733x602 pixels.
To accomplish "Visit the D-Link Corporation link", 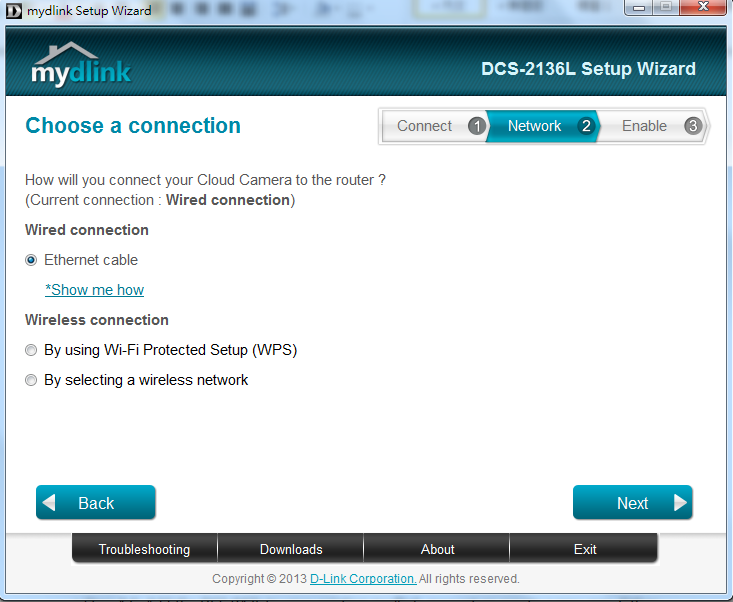I will point(363,579).
